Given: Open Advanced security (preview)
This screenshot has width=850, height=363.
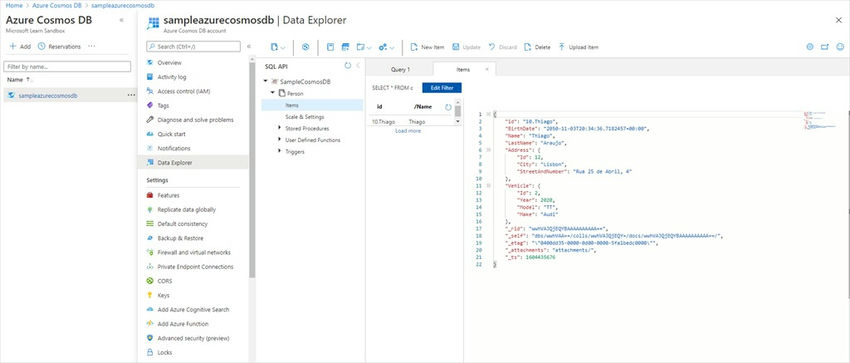Looking at the screenshot, I should (193, 338).
